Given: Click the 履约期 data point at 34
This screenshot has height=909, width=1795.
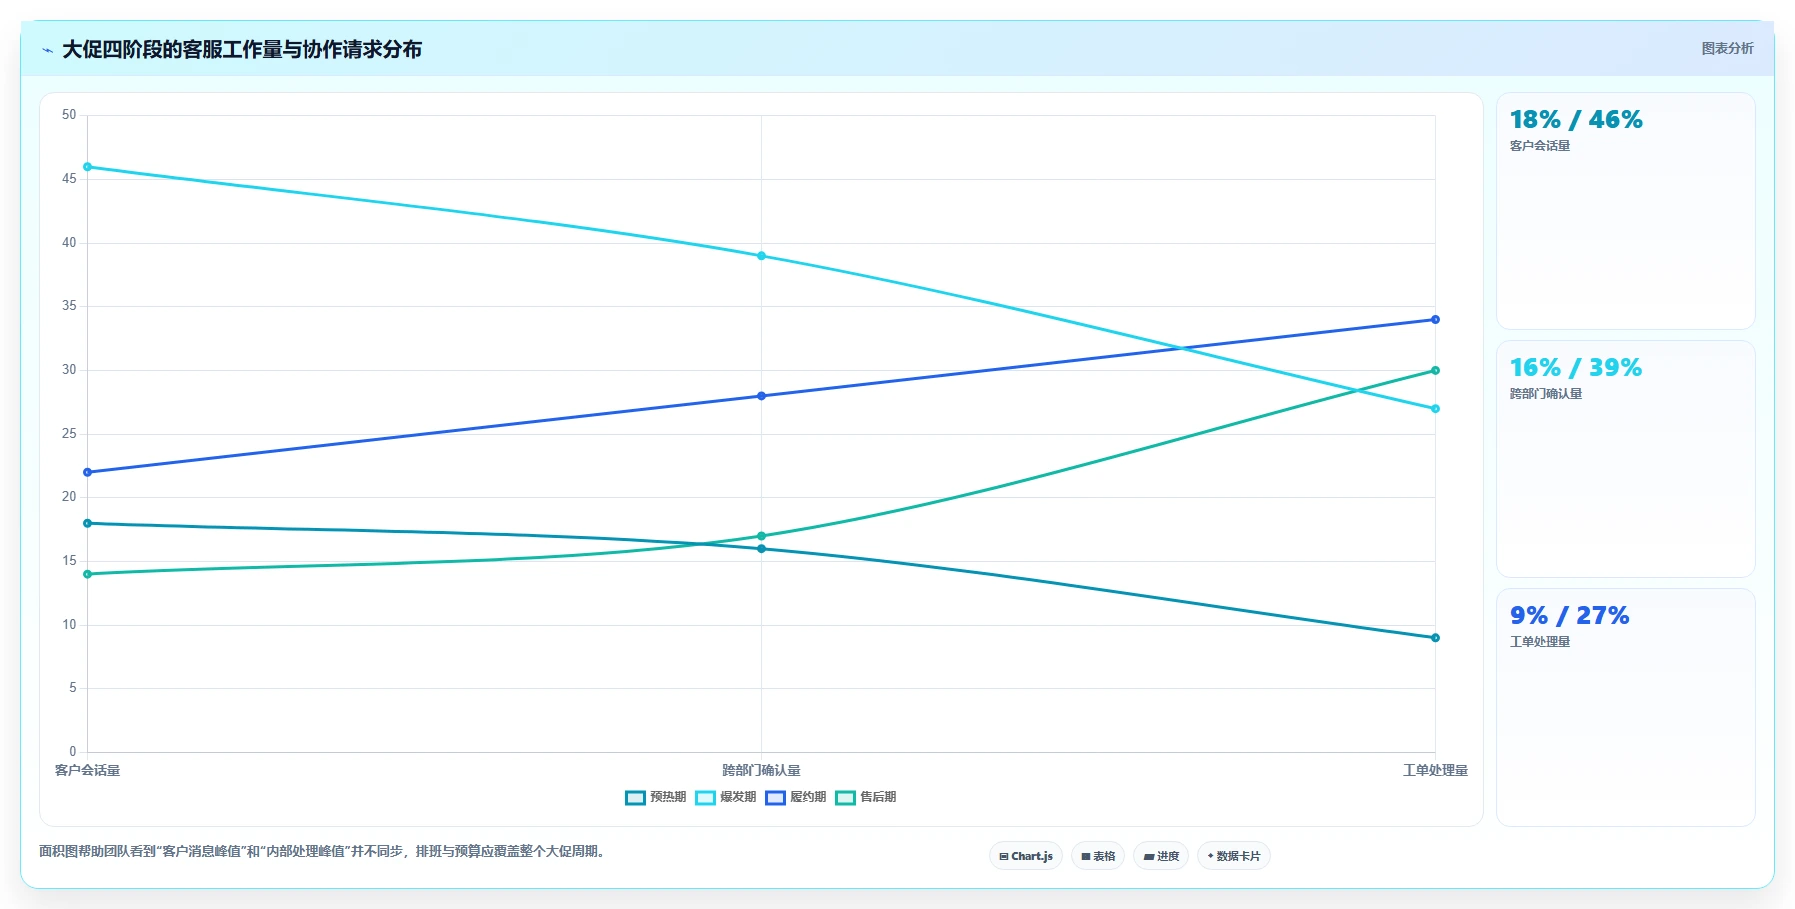Looking at the screenshot, I should coord(1435,320).
